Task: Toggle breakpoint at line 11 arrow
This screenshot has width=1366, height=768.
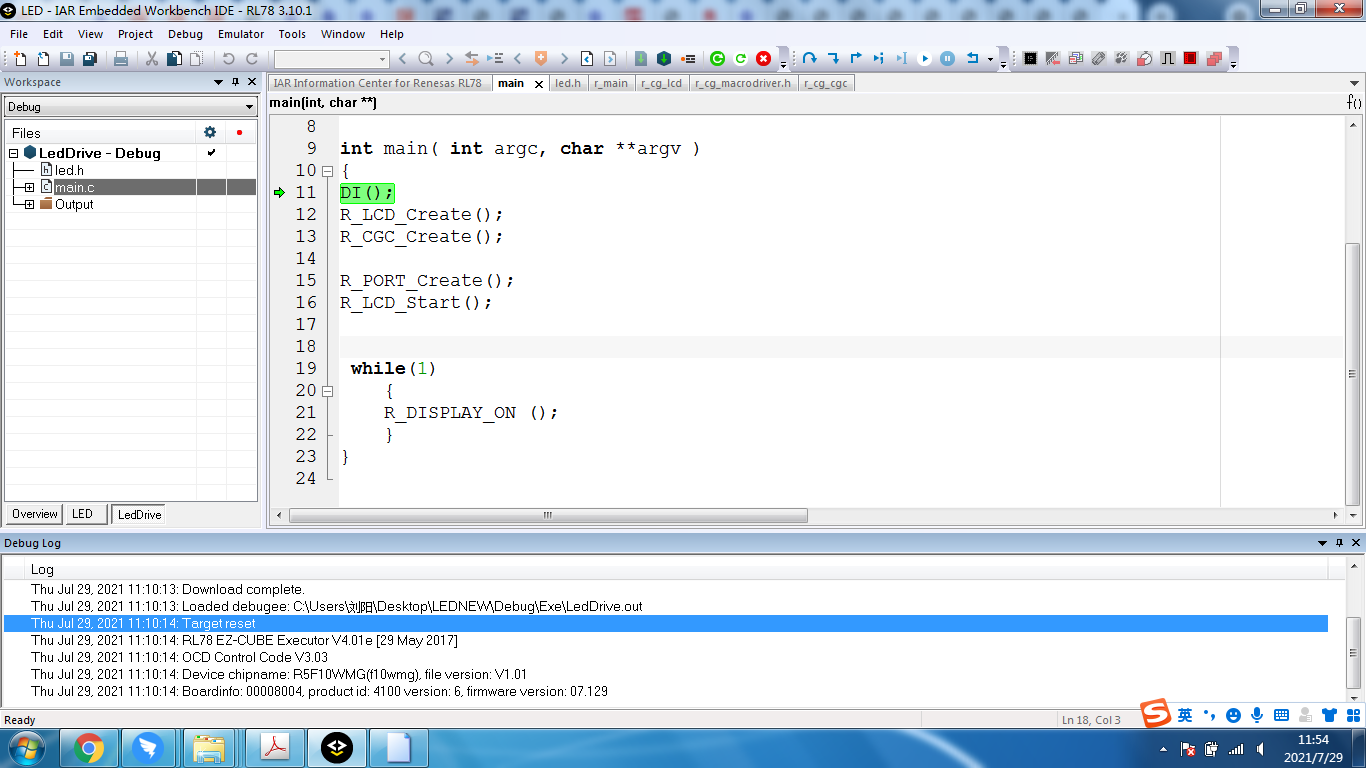Action: 279,192
